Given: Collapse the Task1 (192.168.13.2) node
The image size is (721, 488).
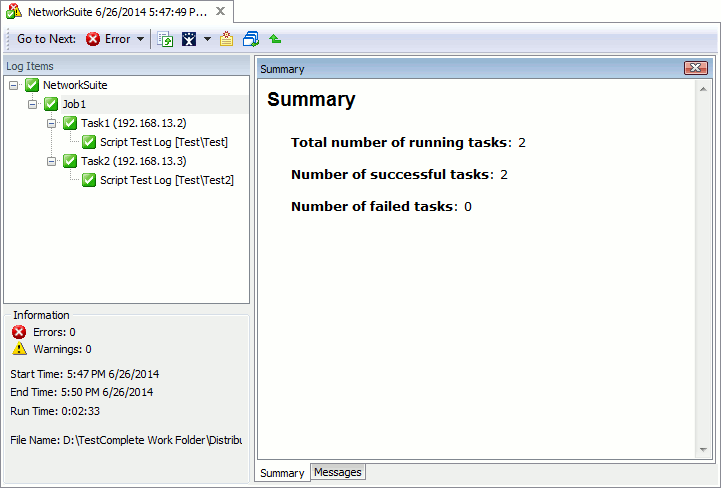Looking at the screenshot, I should click(52, 123).
